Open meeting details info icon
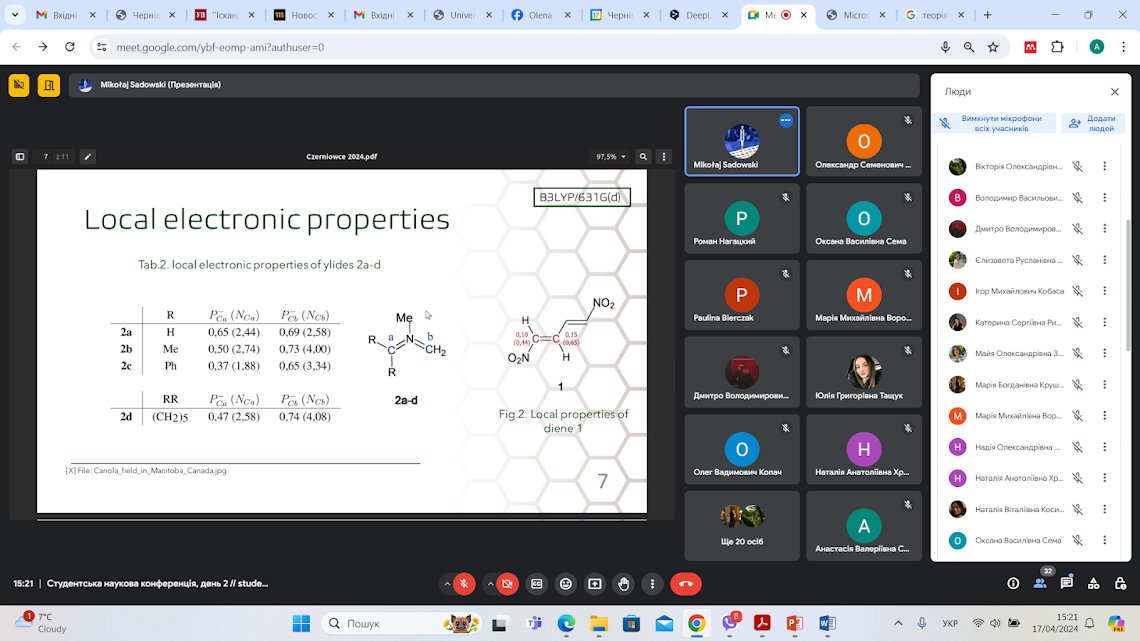Viewport: 1140px width, 641px height. 1013,584
